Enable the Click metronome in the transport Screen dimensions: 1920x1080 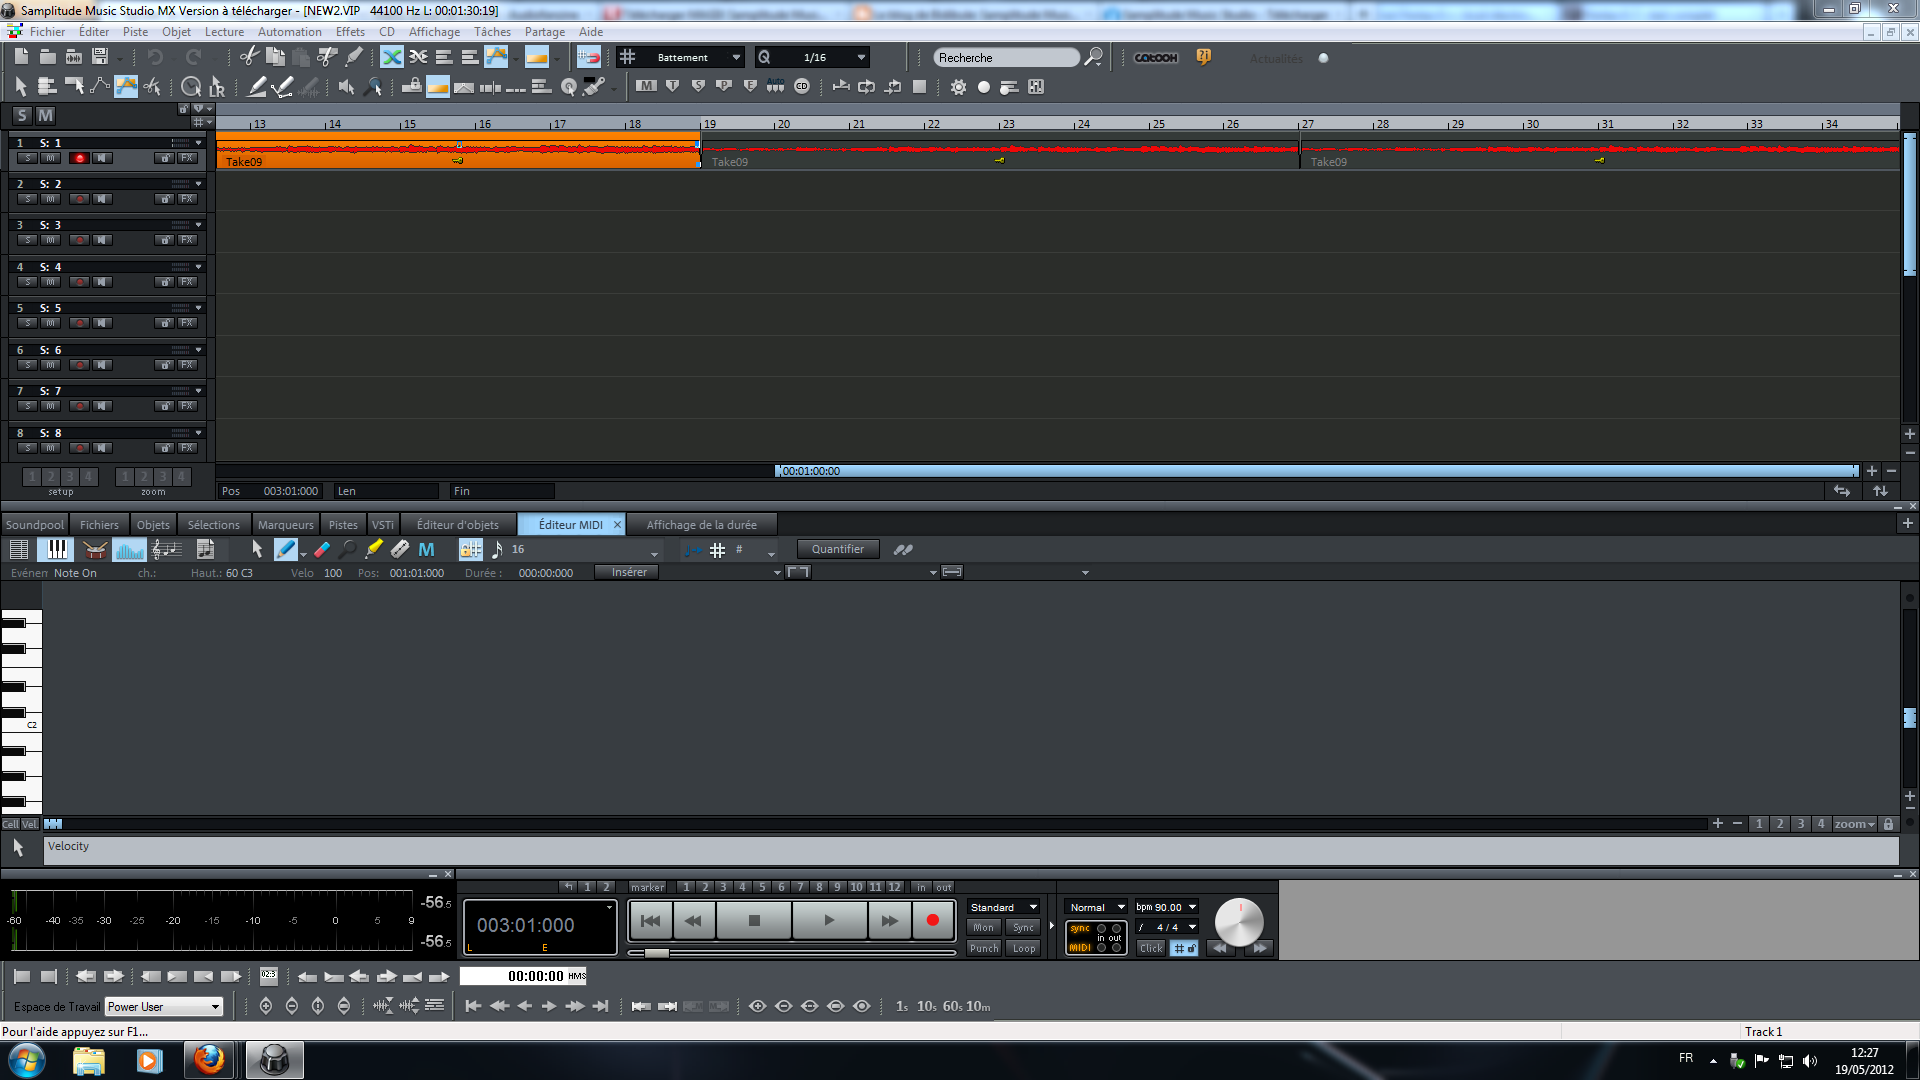pyautogui.click(x=1150, y=948)
